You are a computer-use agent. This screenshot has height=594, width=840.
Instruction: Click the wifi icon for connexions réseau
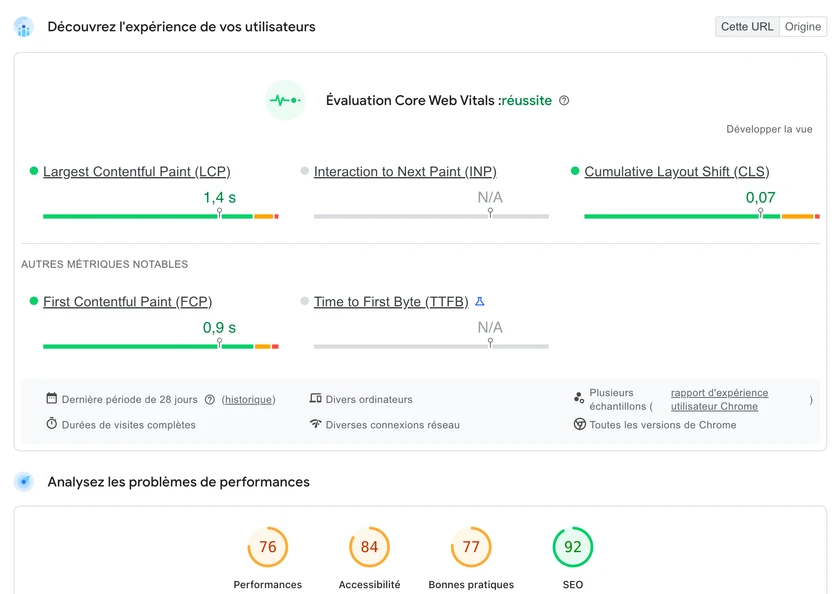click(316, 424)
